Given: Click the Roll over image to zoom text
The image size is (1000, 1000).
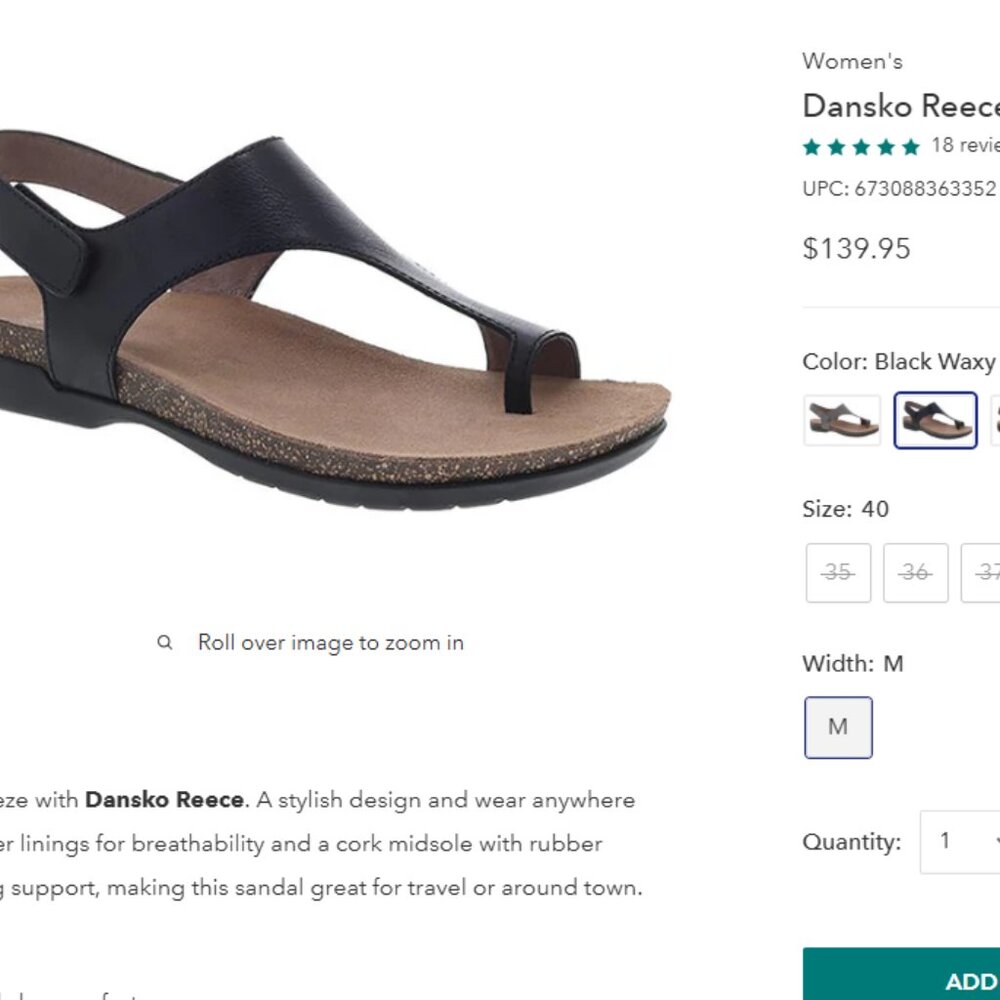Looking at the screenshot, I should [330, 643].
